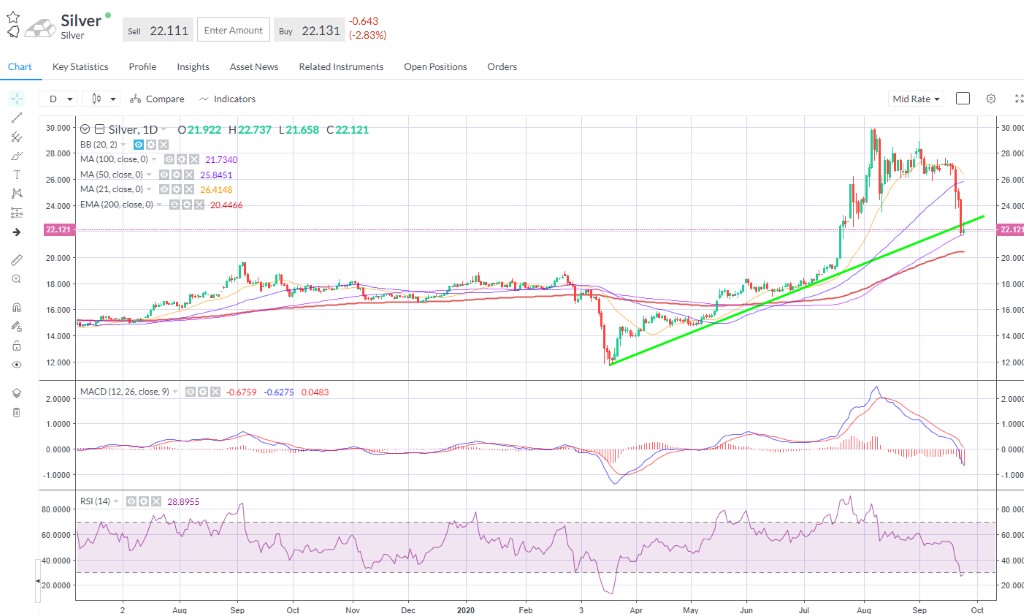Viewport: 1024px width, 614px height.
Task: Open the Indicators menu
Action: click(227, 99)
